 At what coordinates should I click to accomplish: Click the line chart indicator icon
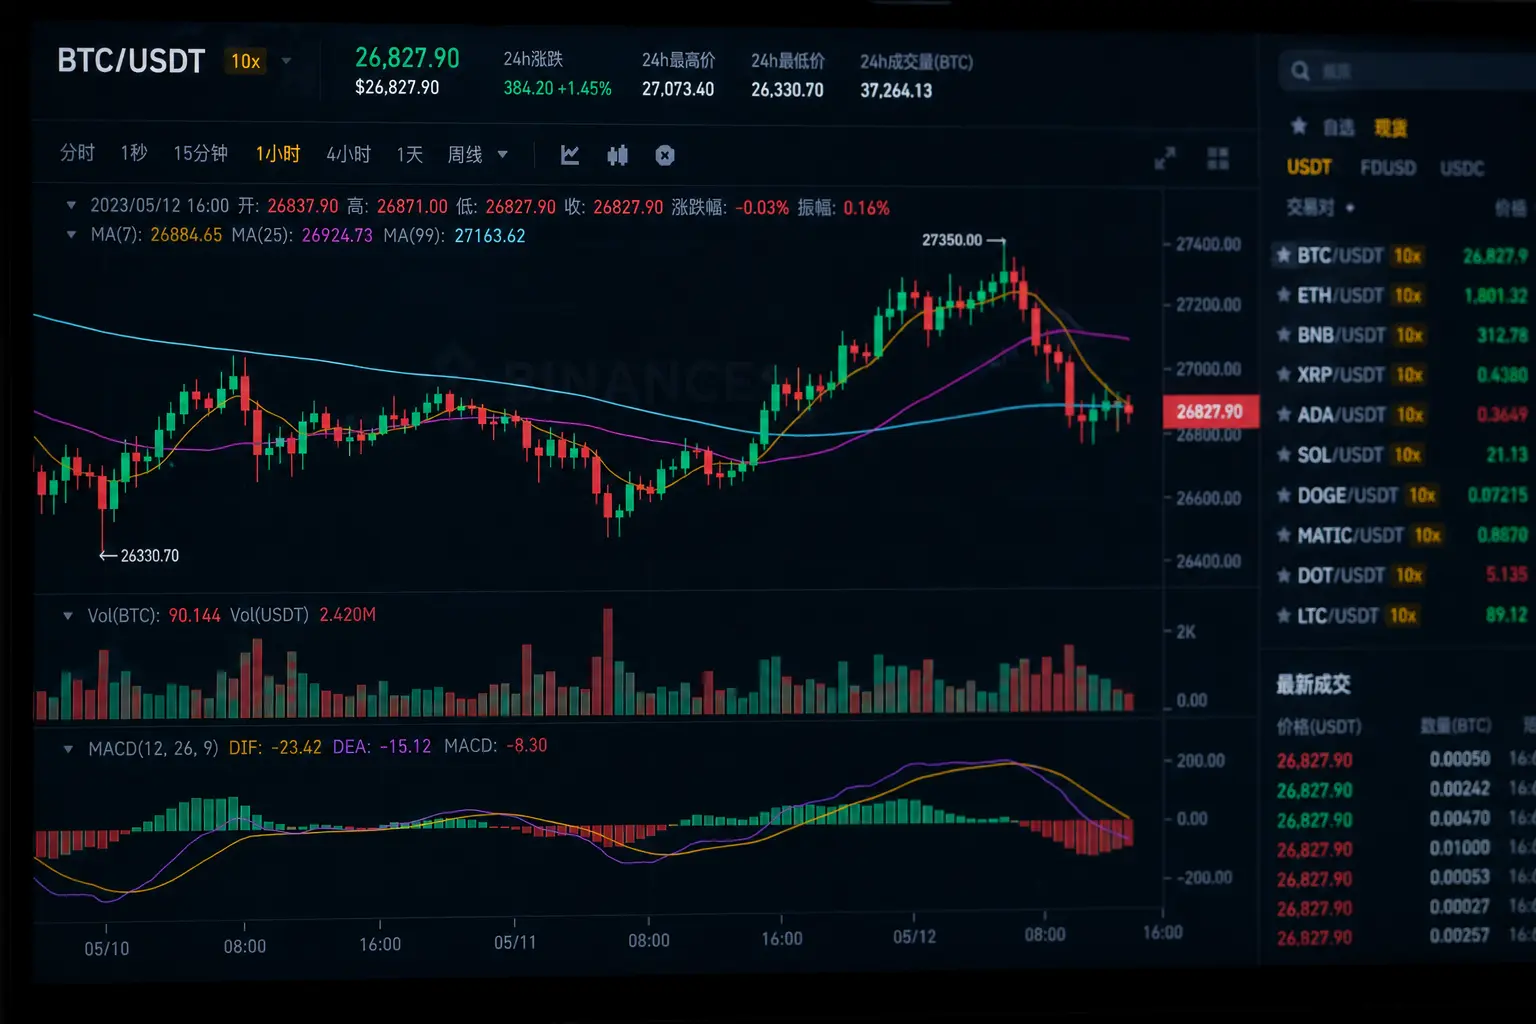(x=570, y=155)
